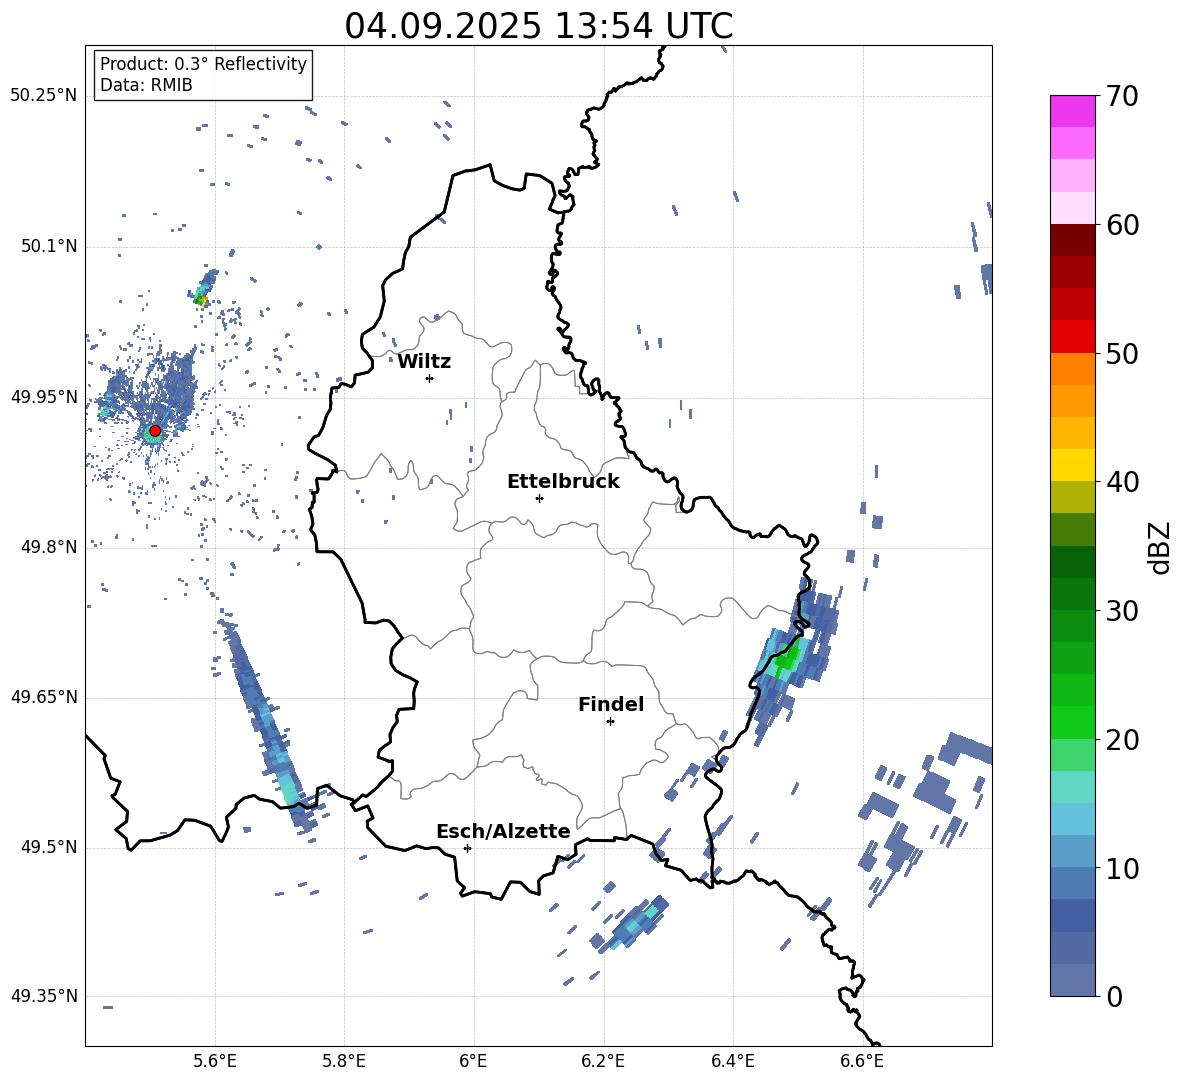Click the 20 value on colorbar
Image resolution: width=1184 pixels, height=1081 pixels.
[x=1122, y=740]
